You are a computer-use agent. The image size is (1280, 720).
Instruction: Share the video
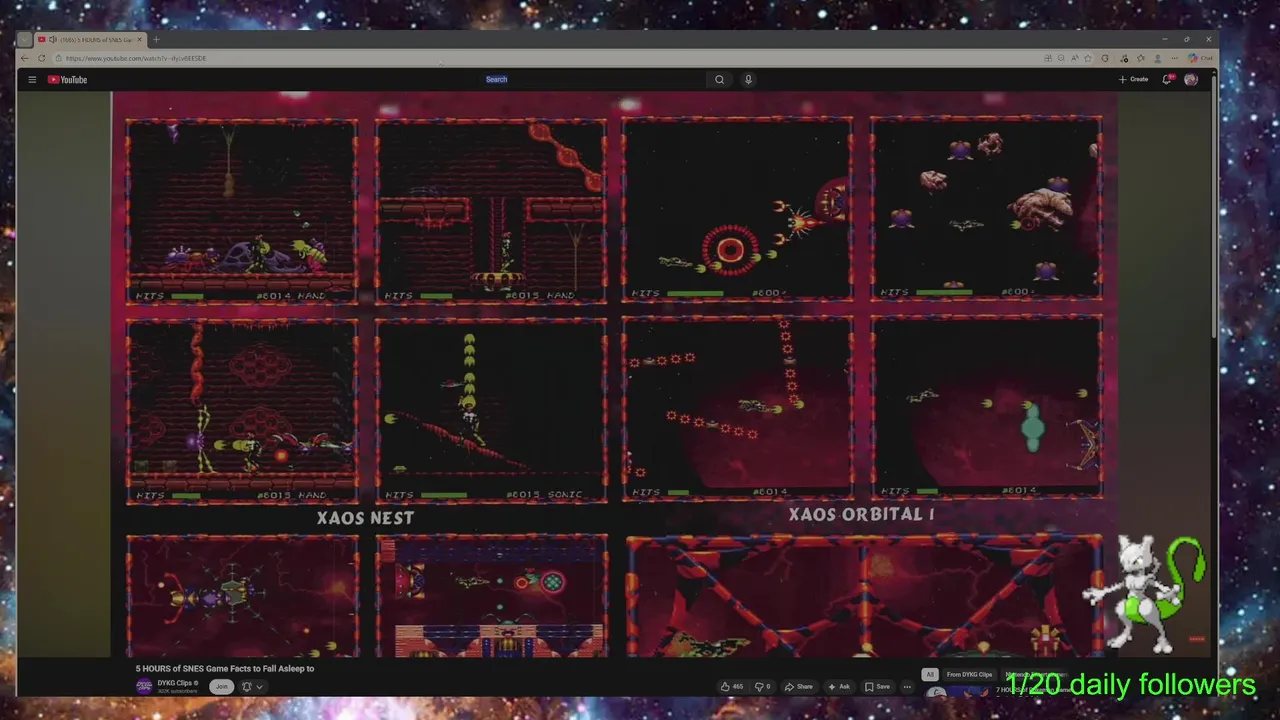pos(798,687)
